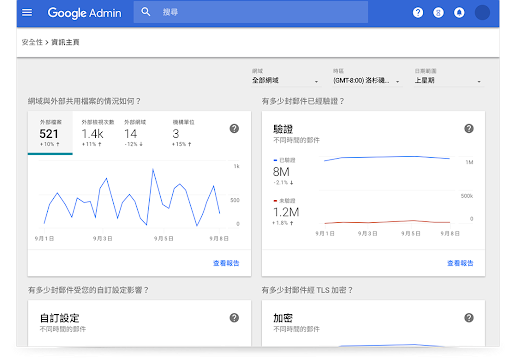
Task: Select the 外部檔案 521 metric tab
Action: 50,133
